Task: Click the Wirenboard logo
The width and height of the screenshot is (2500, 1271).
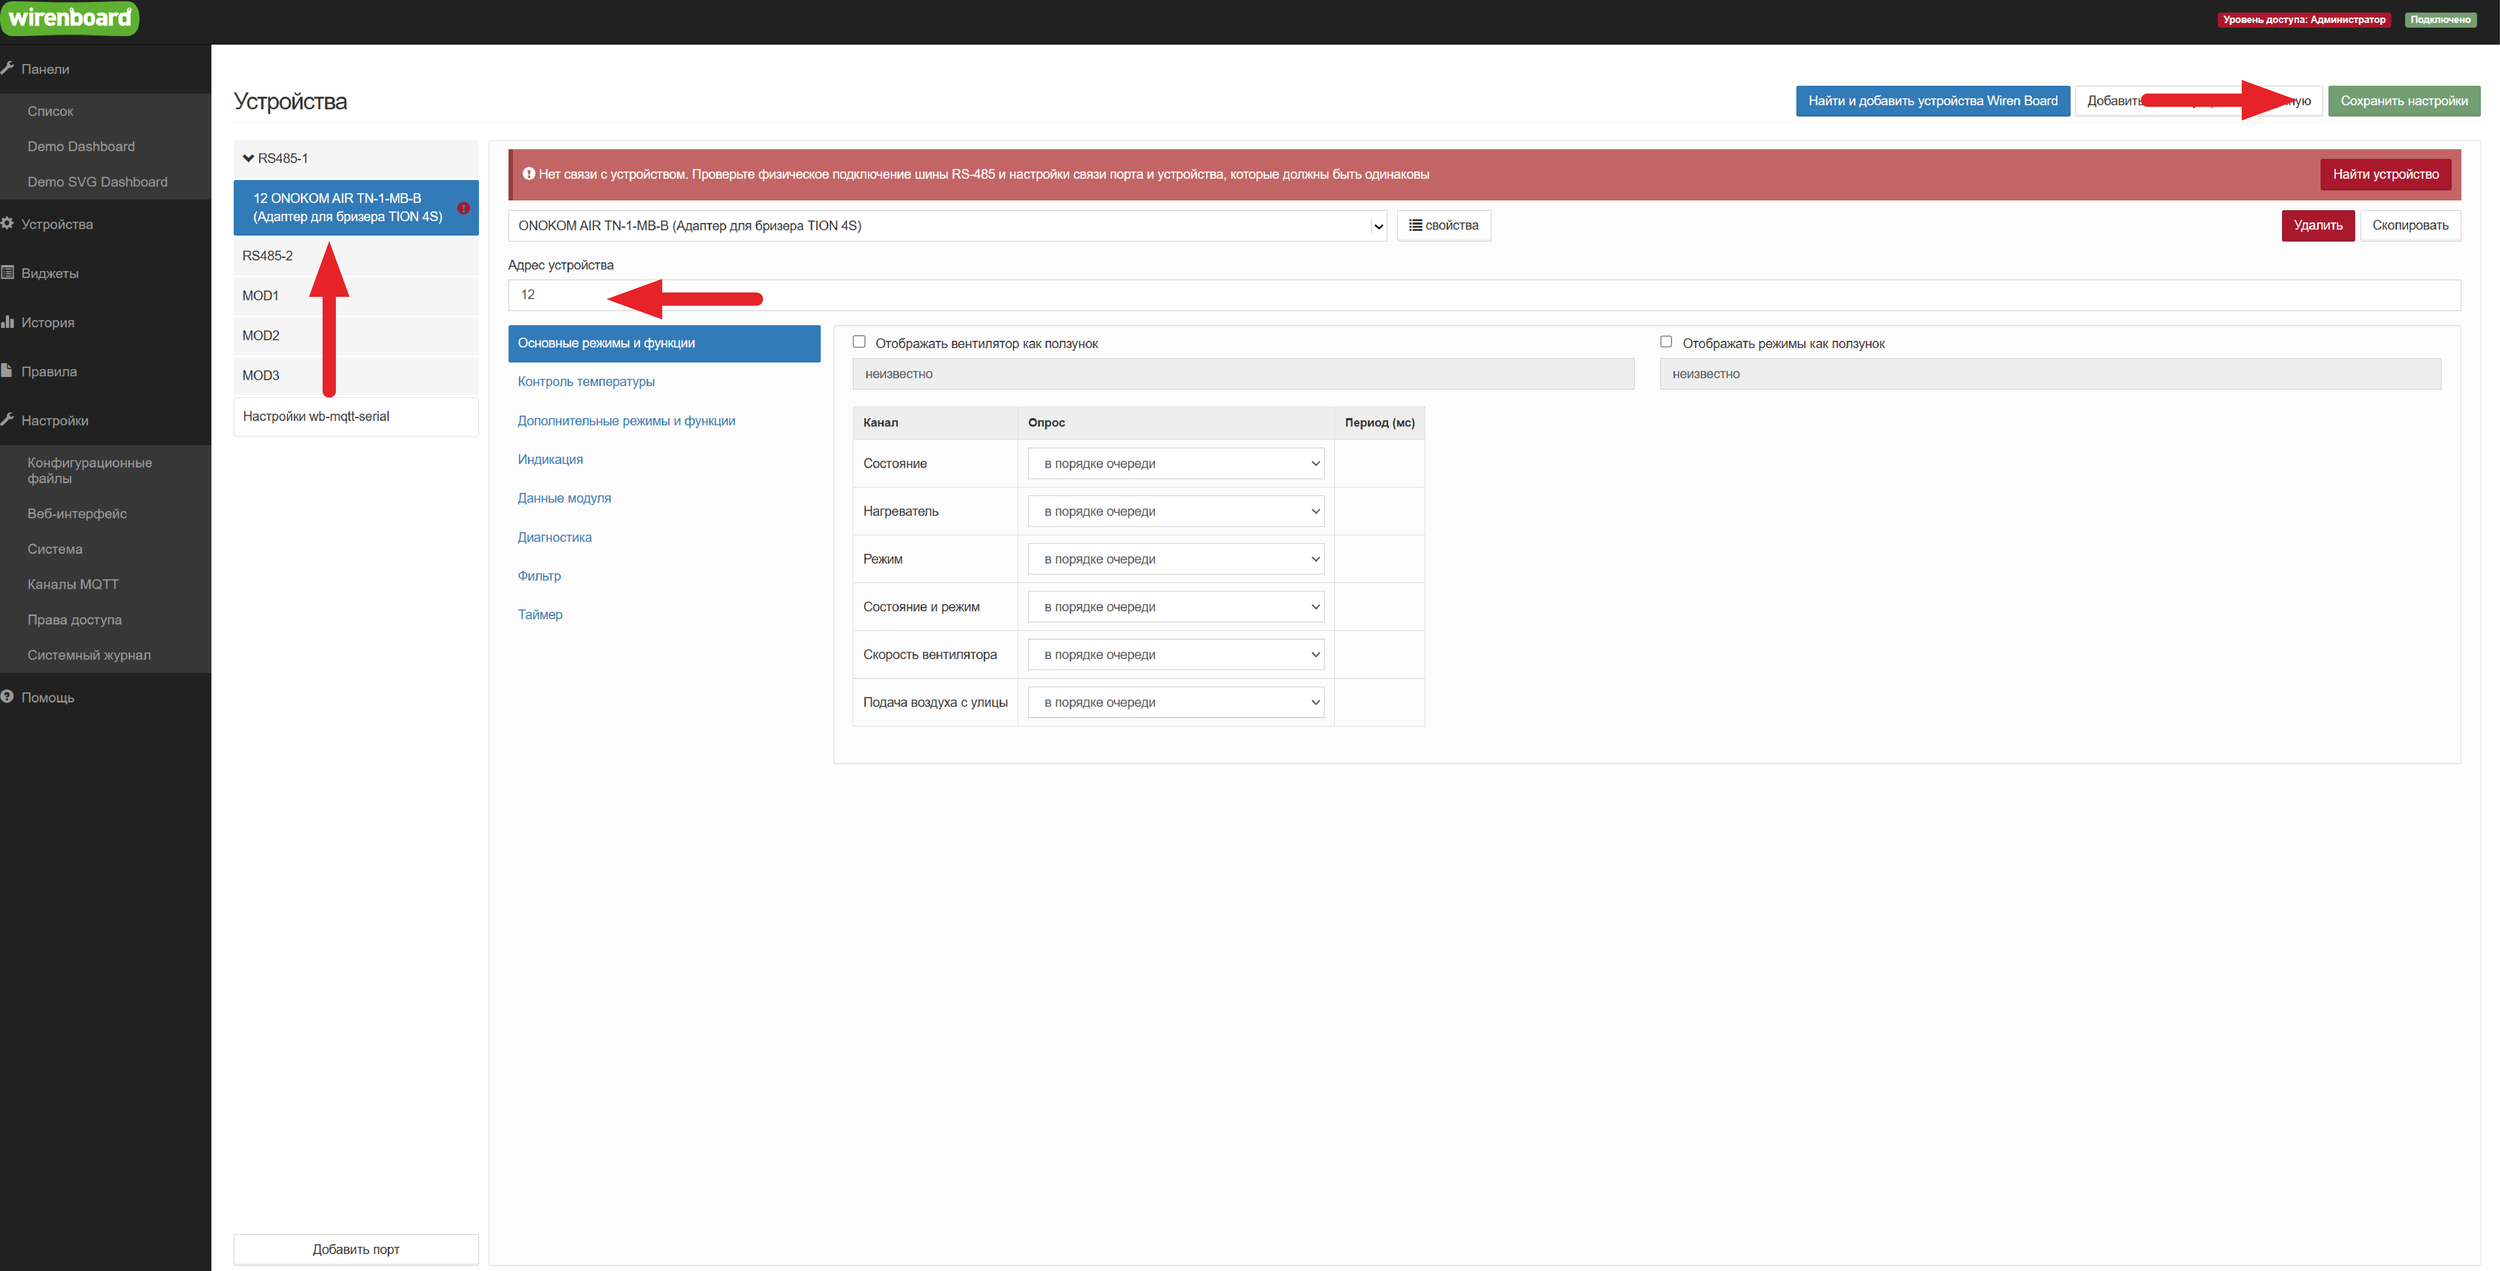Action: [x=69, y=18]
